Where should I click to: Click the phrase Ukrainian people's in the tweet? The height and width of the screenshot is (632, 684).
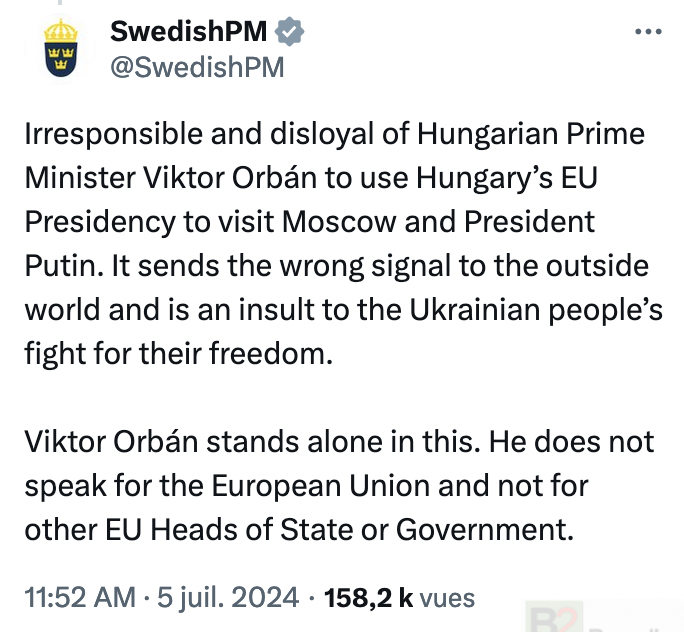click(x=536, y=310)
